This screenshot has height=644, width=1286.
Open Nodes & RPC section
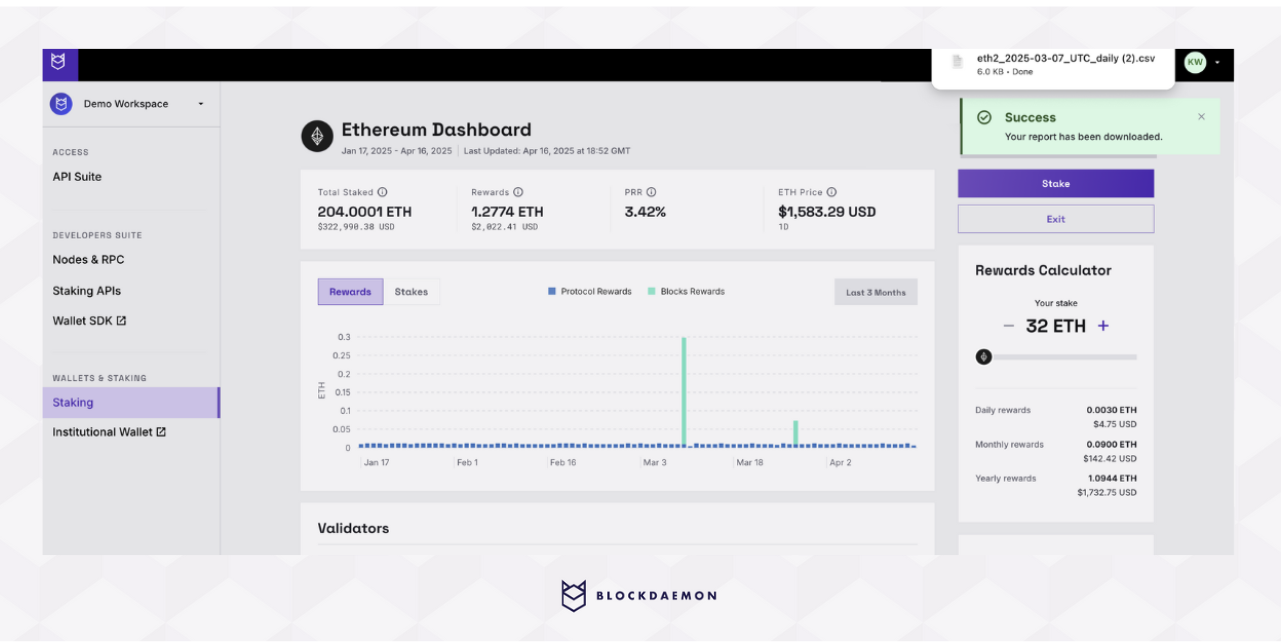tap(89, 260)
